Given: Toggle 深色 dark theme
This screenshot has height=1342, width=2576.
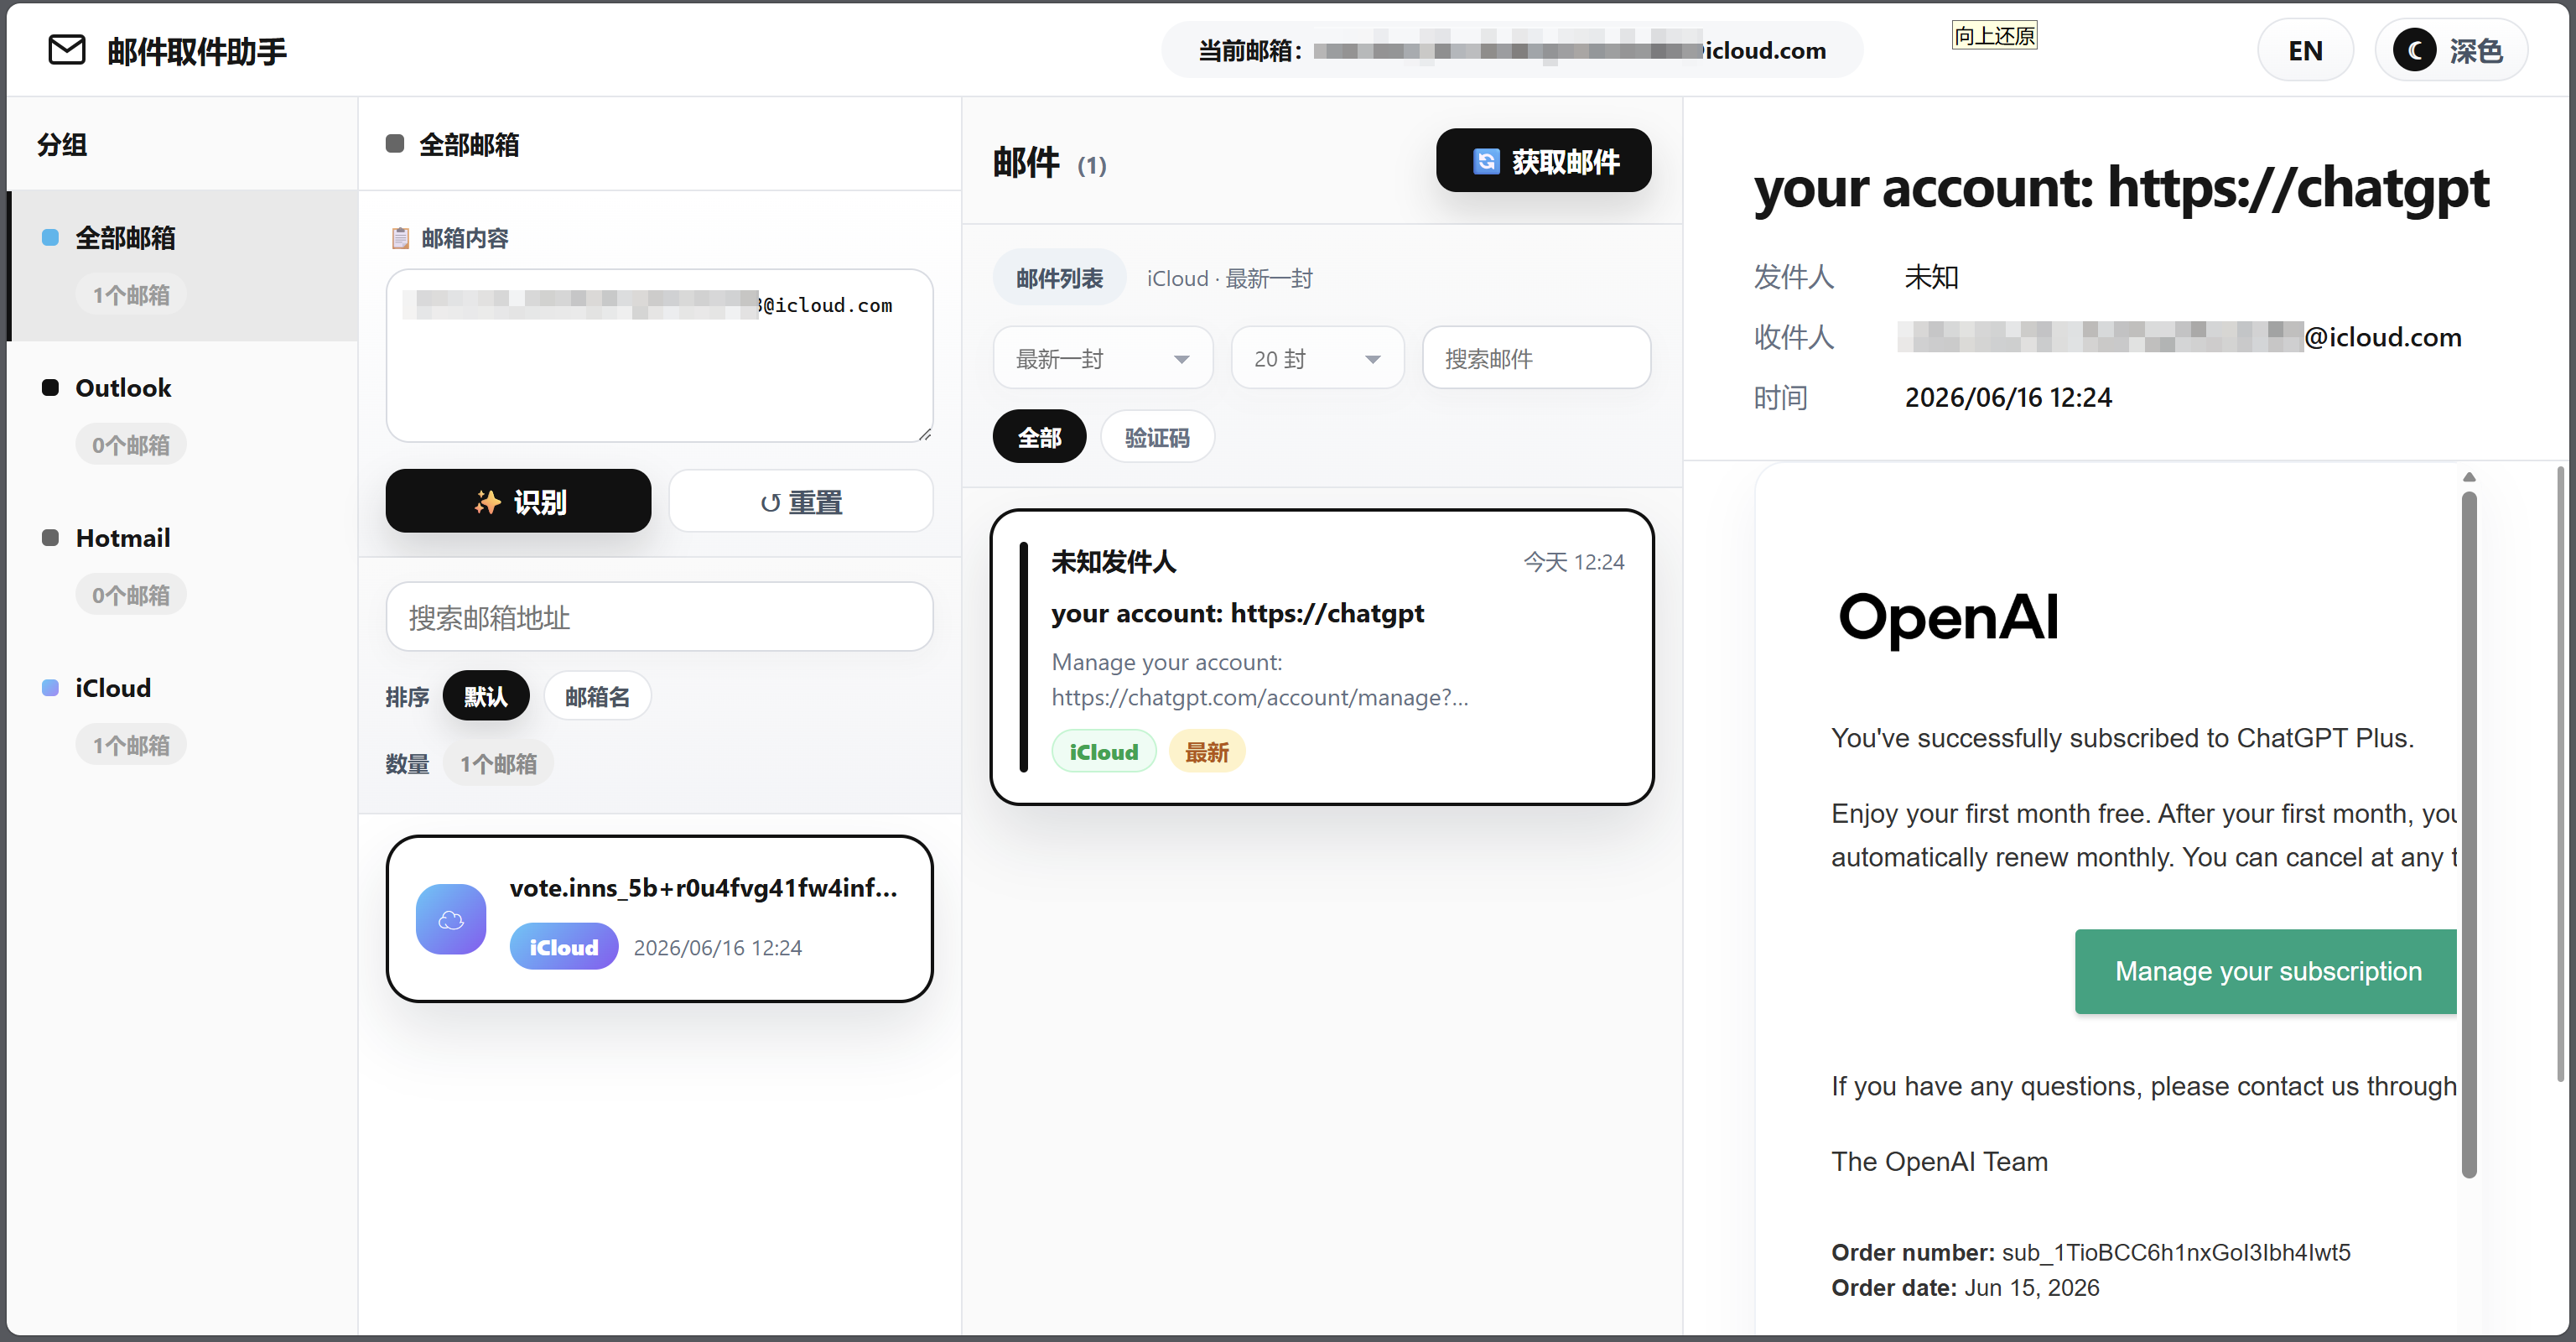Looking at the screenshot, I should click(x=2451, y=50).
